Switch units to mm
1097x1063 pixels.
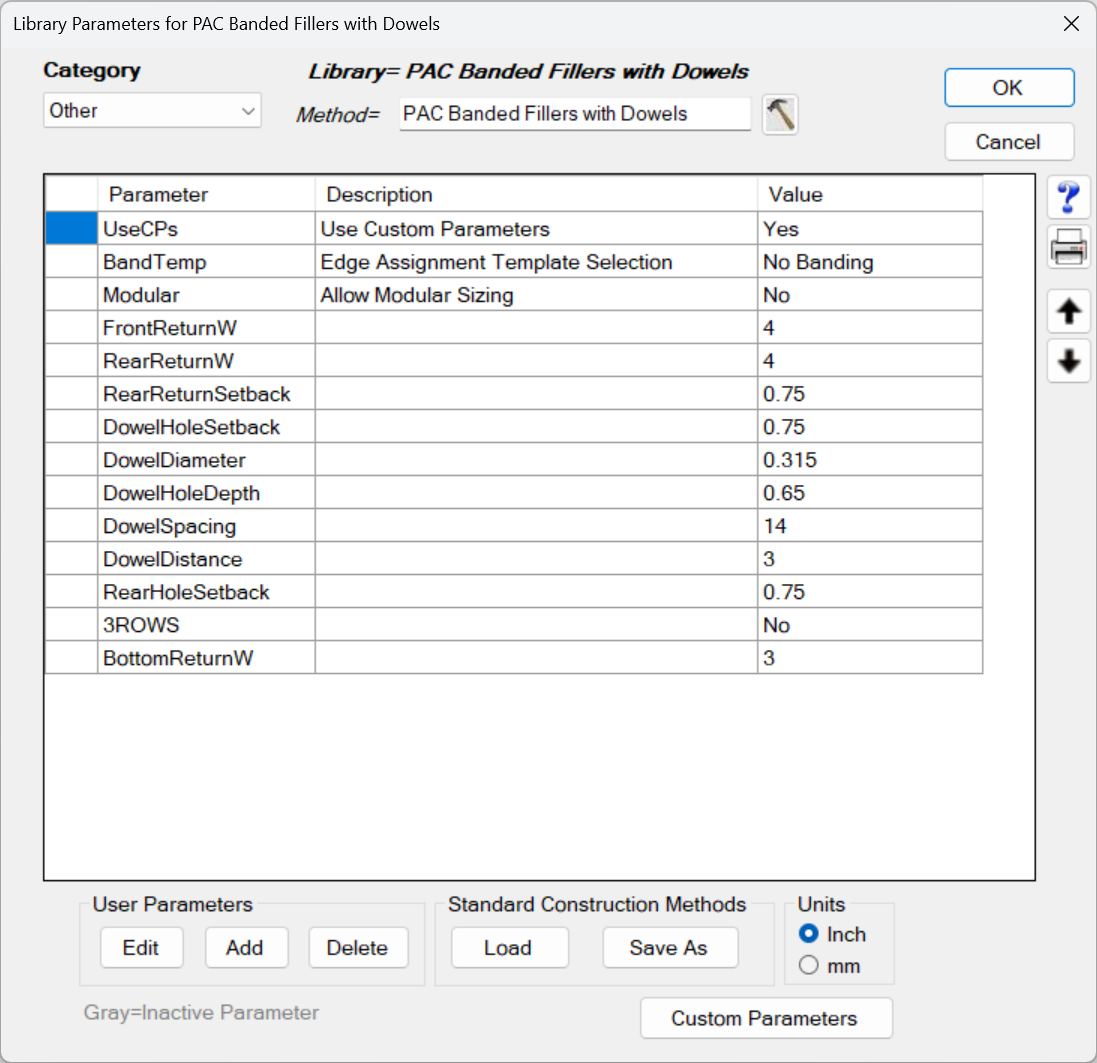[810, 966]
